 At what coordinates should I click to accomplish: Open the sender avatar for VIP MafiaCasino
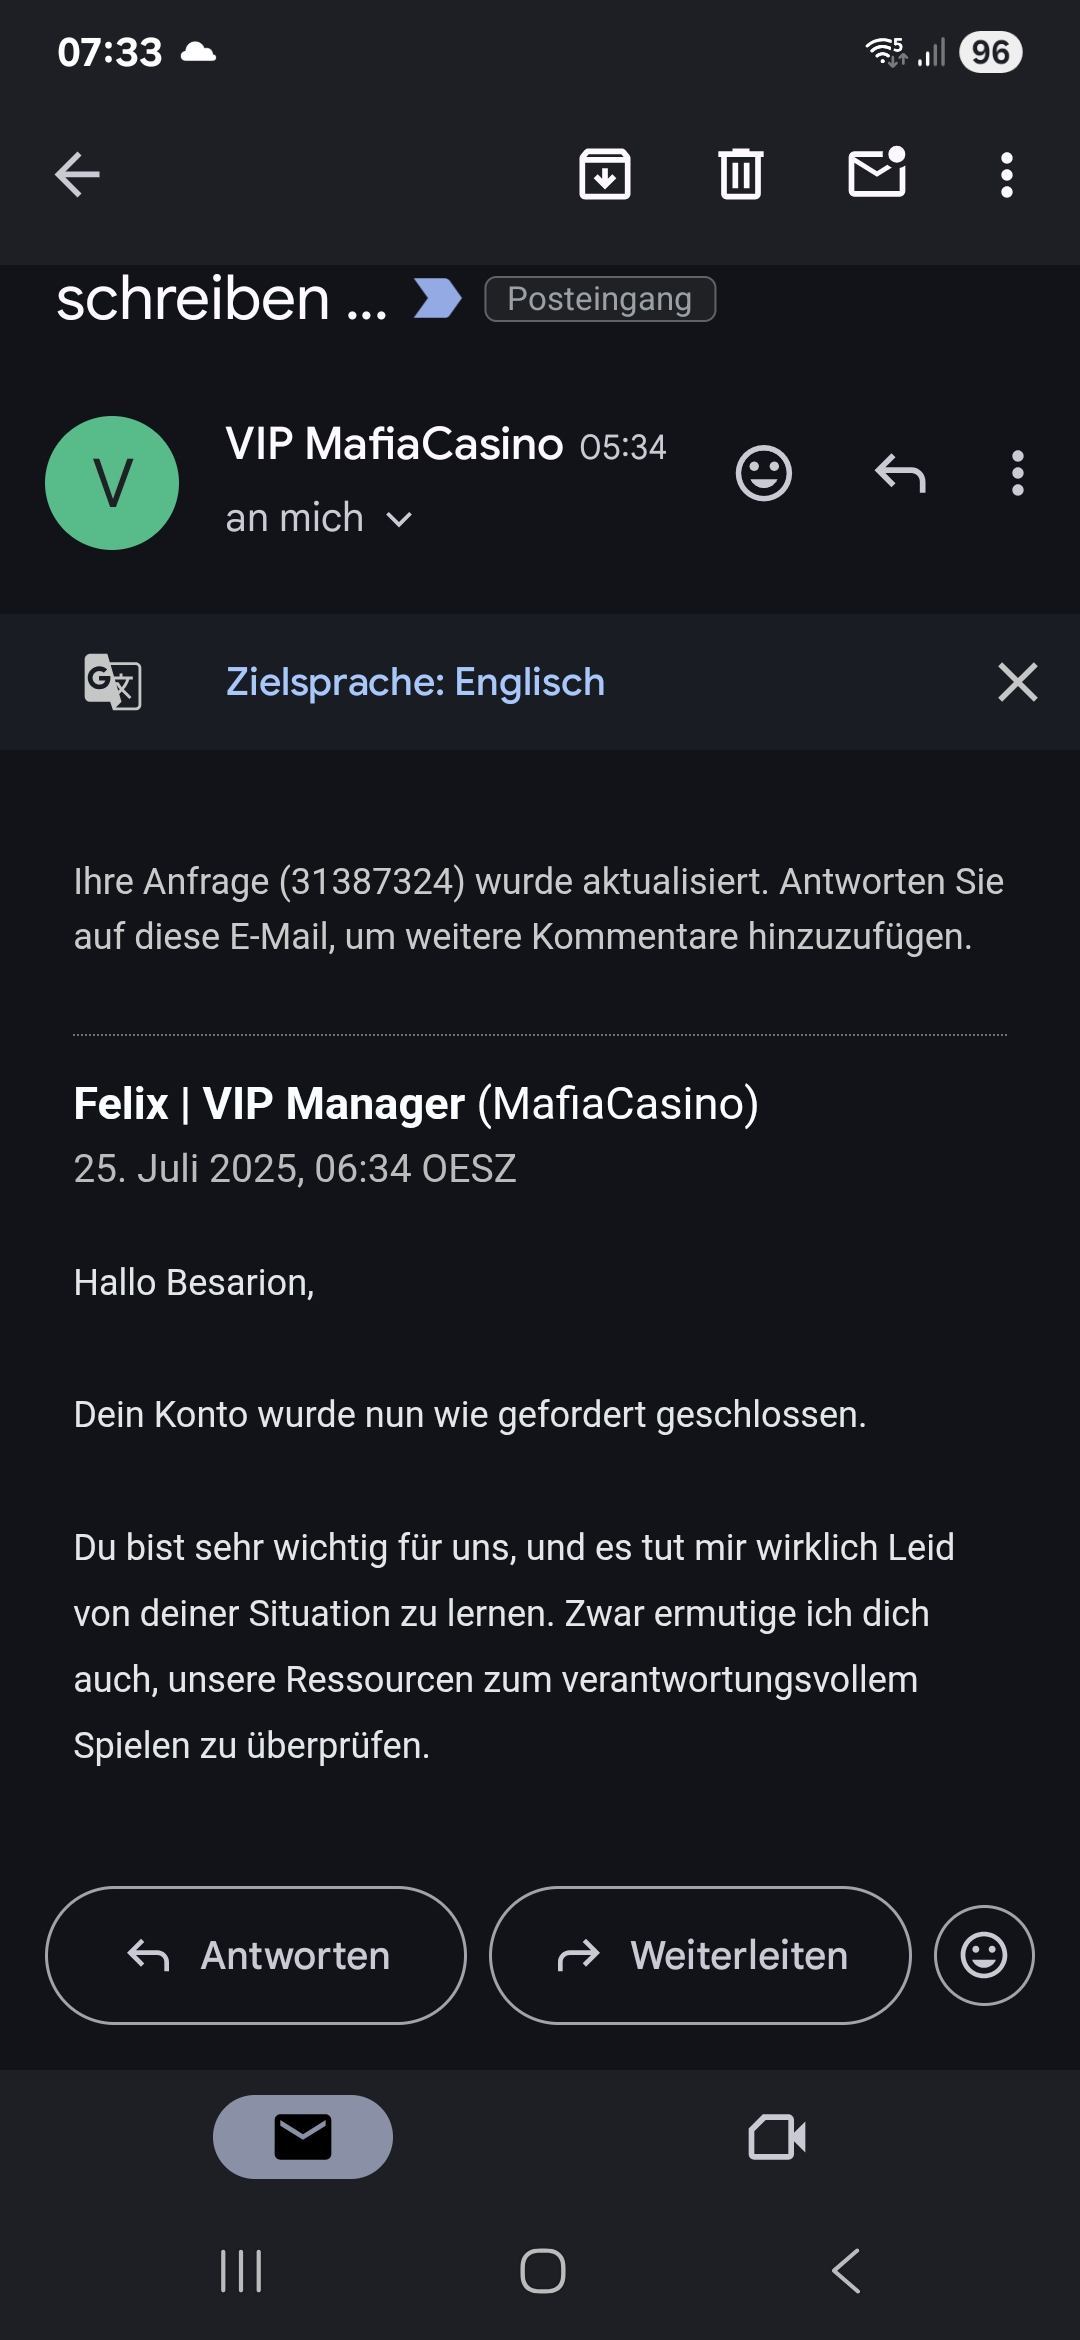pyautogui.click(x=112, y=483)
